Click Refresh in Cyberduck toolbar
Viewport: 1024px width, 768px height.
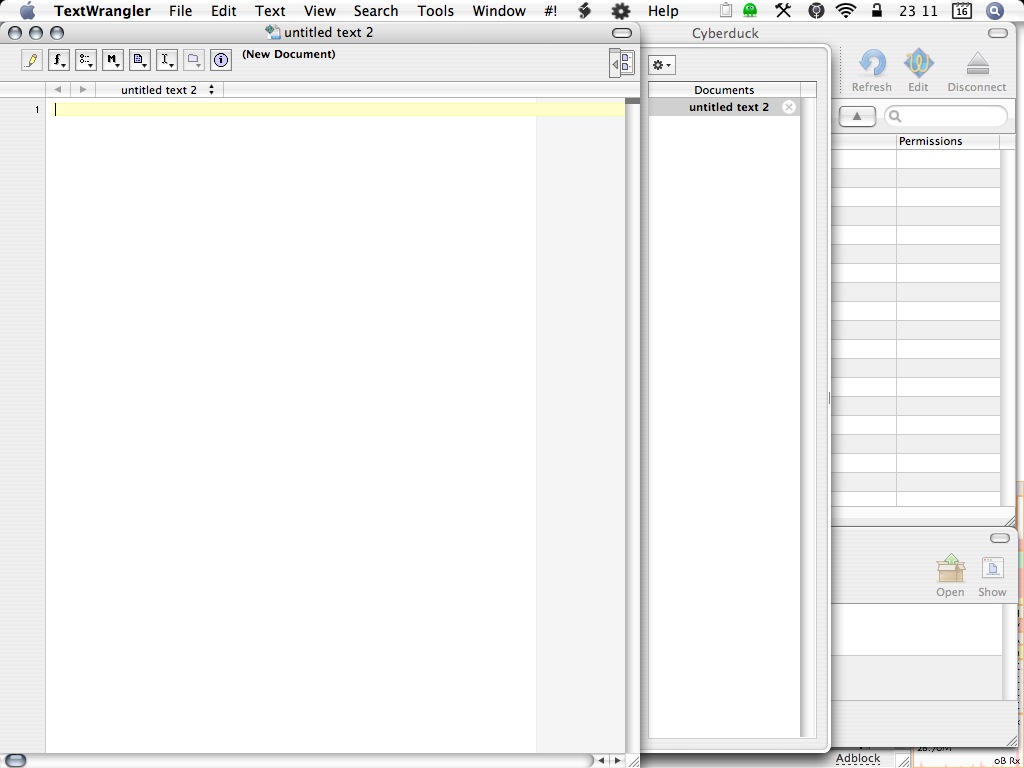[871, 71]
